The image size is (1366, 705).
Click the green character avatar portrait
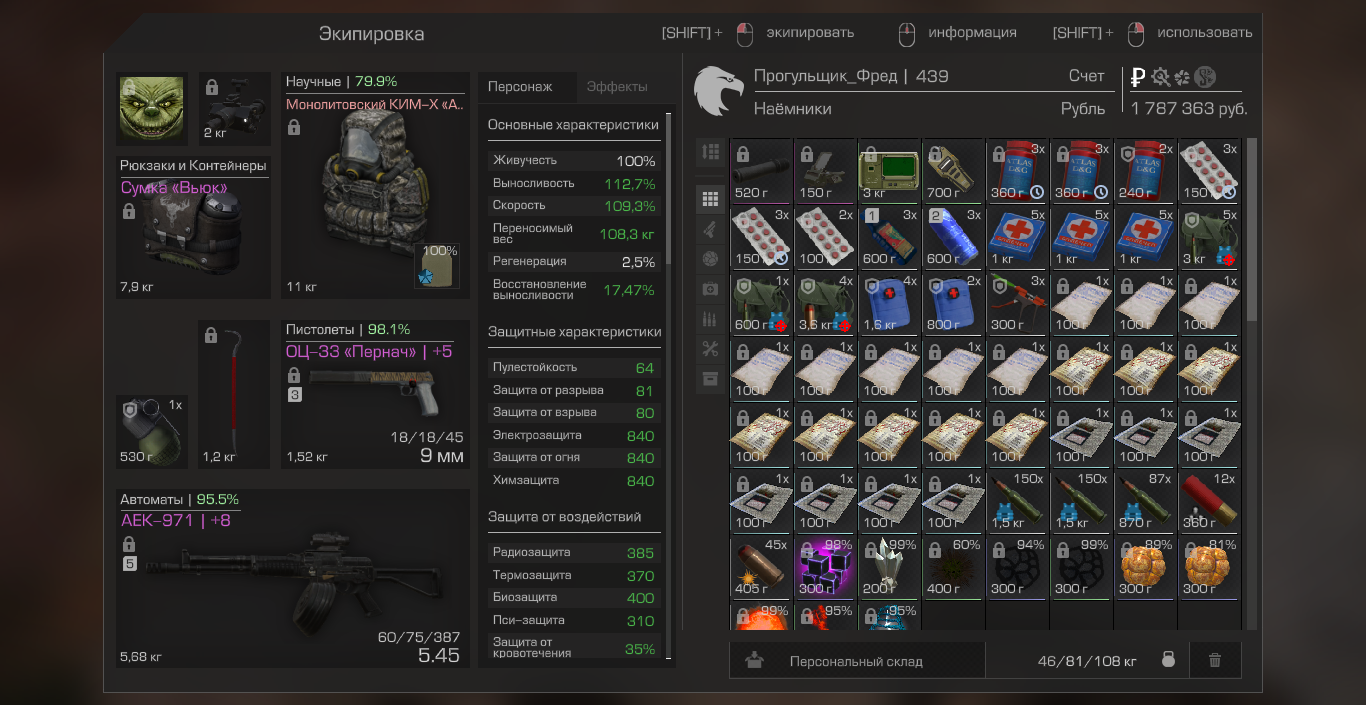(152, 109)
